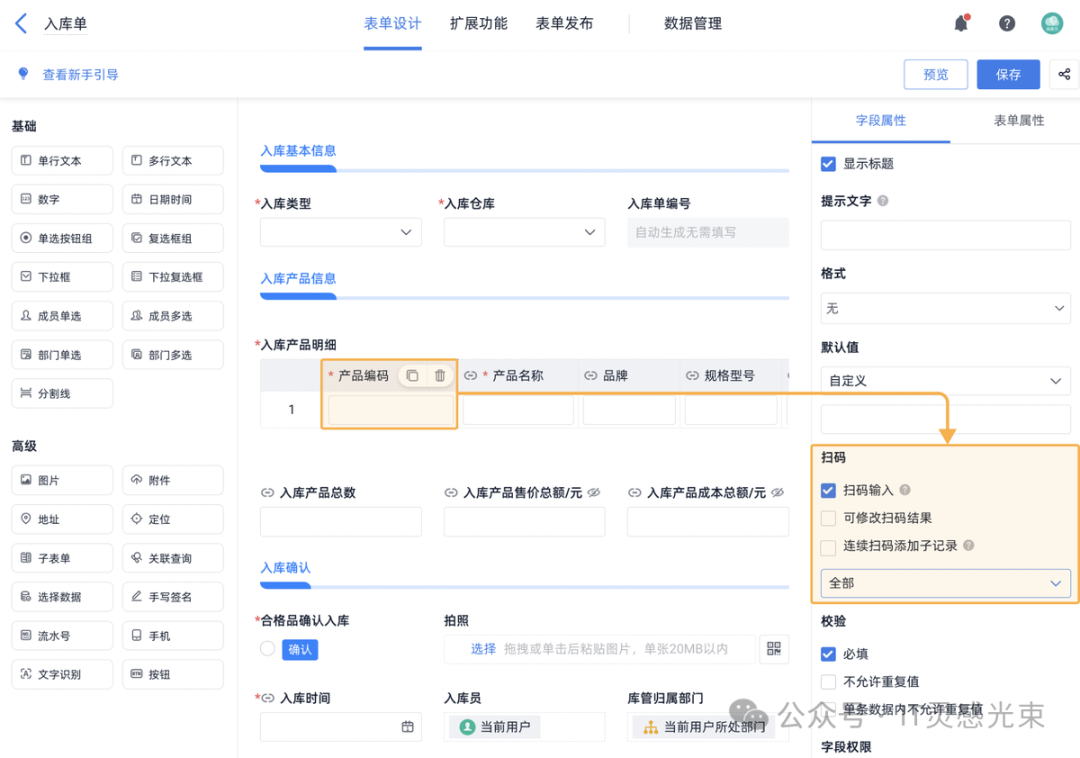Click the 提示文字 input field
This screenshot has width=1080, height=758.
point(945,235)
